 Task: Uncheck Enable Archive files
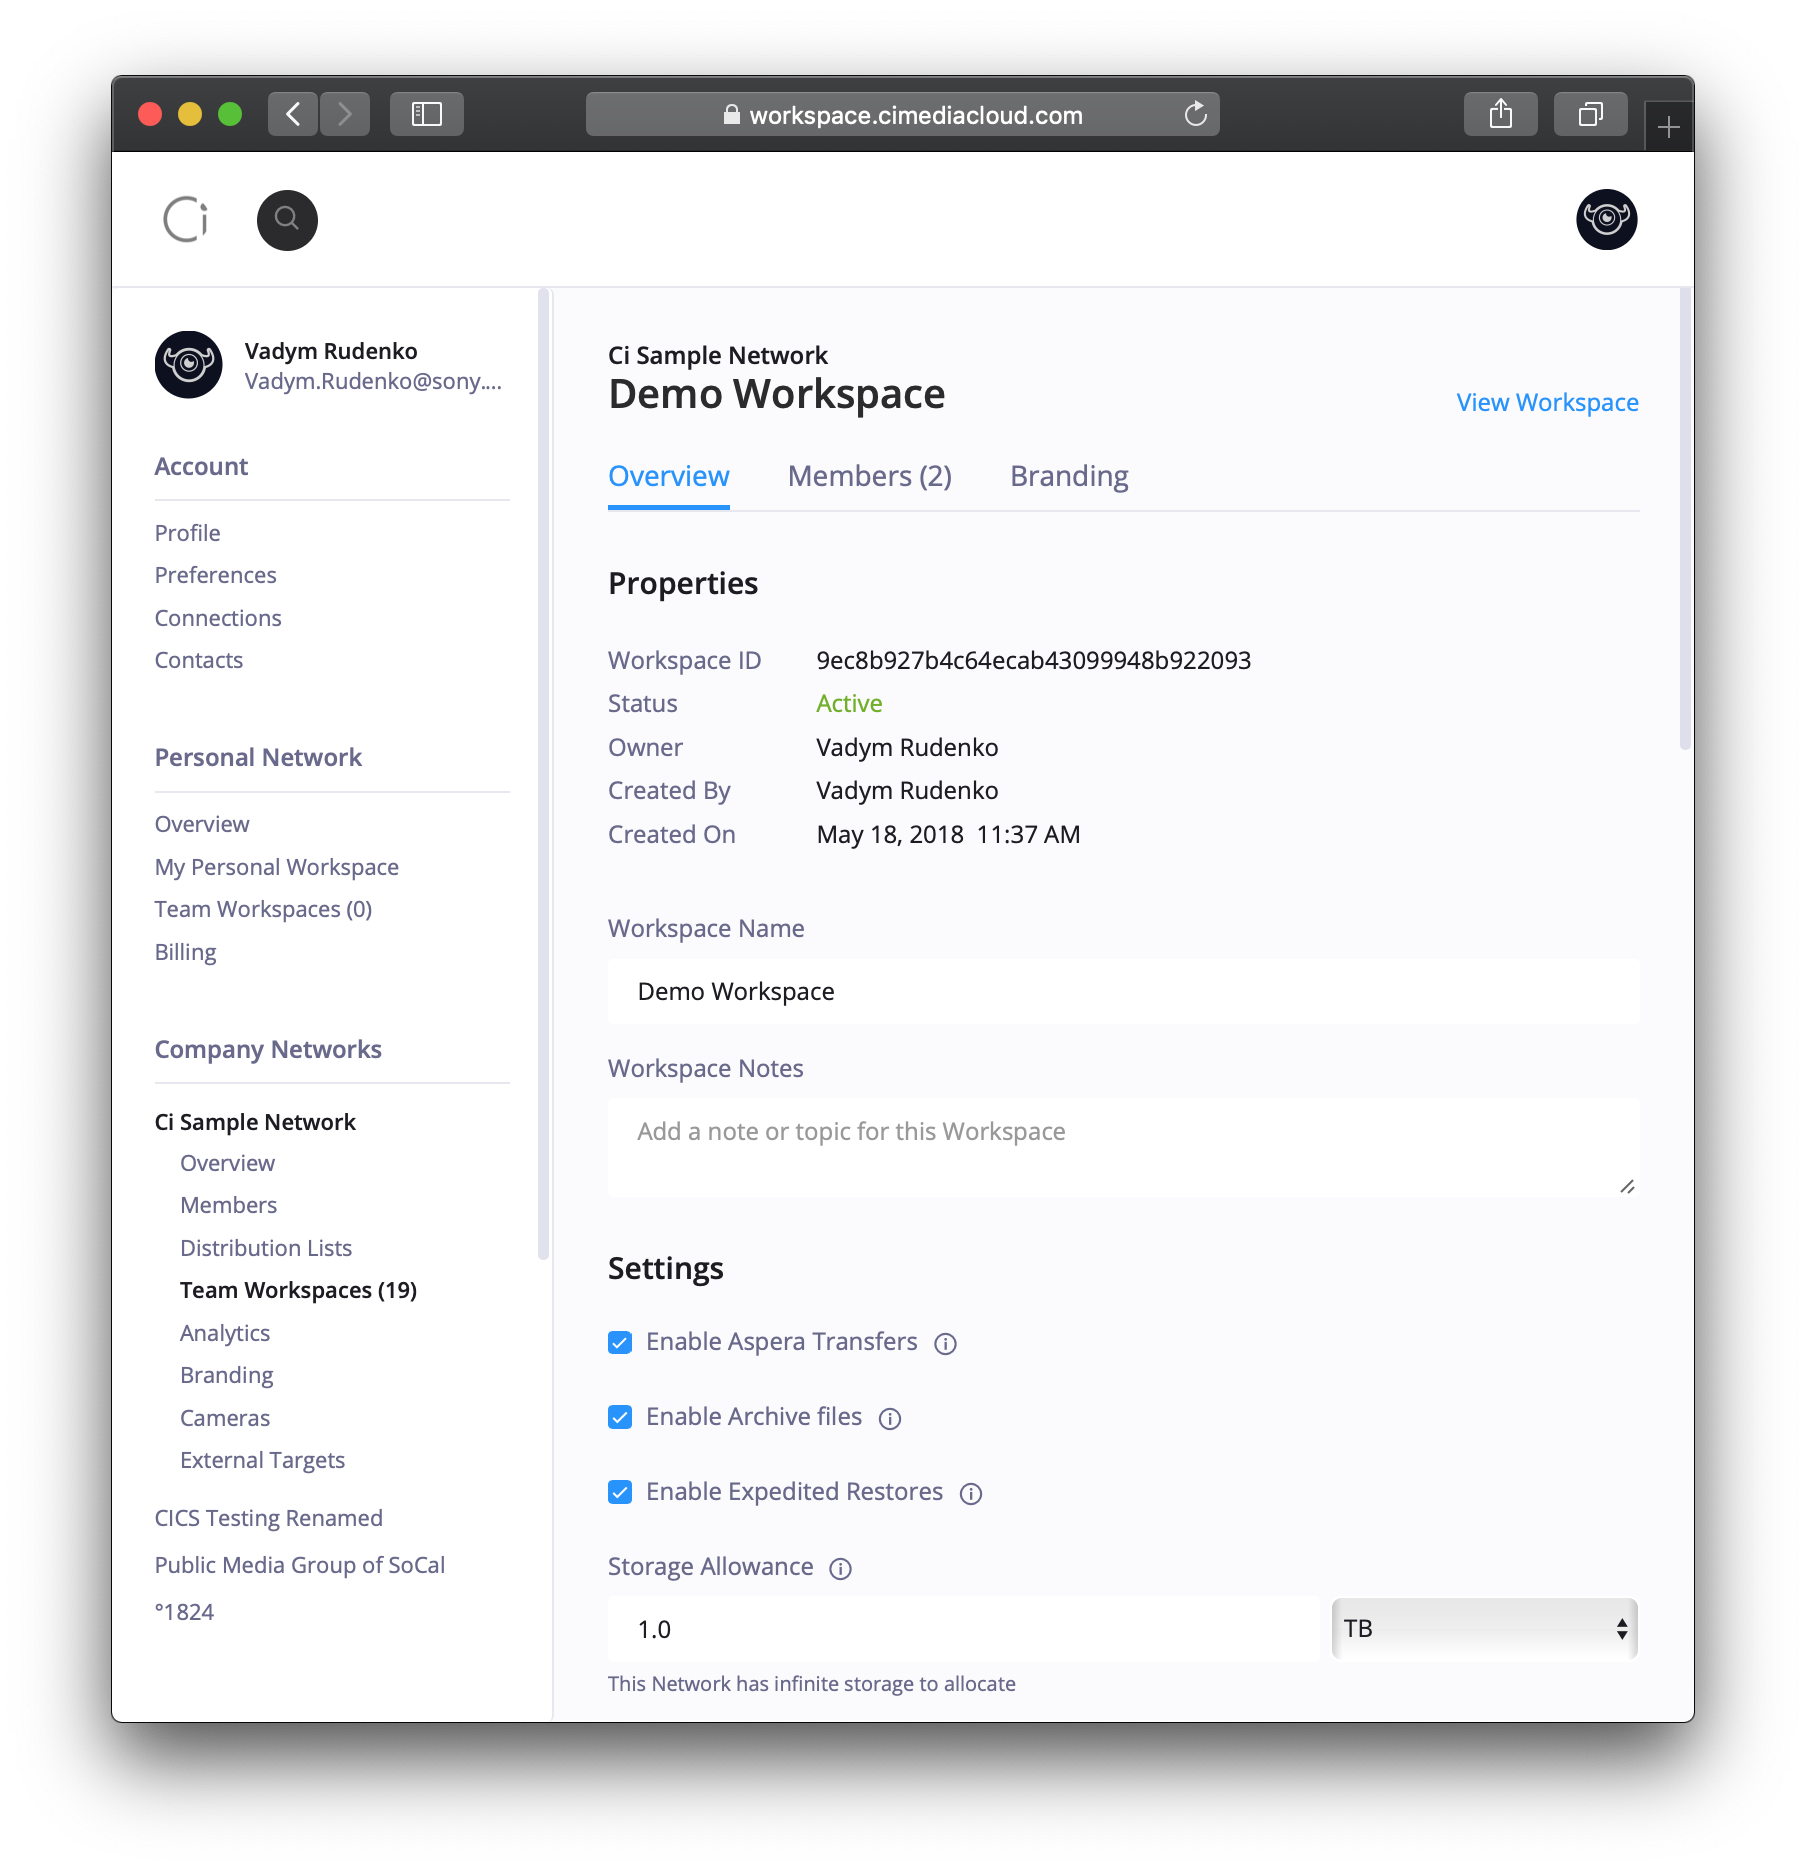coord(620,1417)
